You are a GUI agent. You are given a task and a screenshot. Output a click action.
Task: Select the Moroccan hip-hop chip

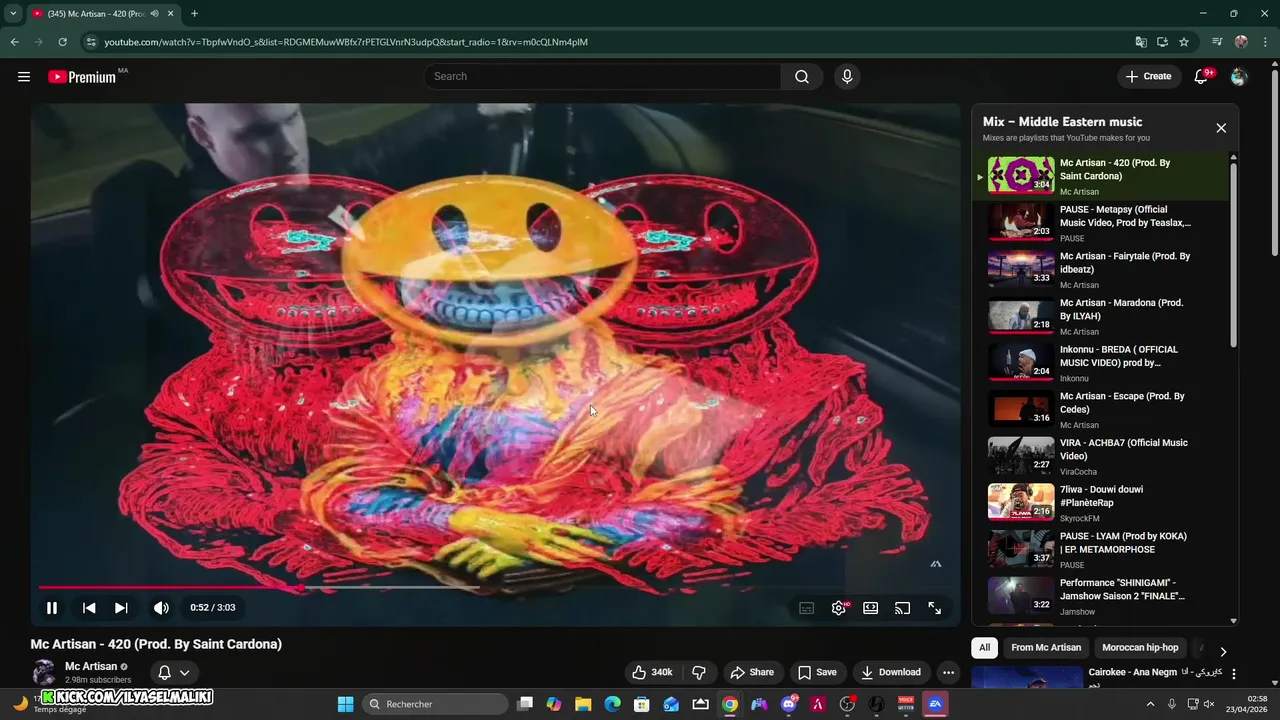(x=1140, y=648)
